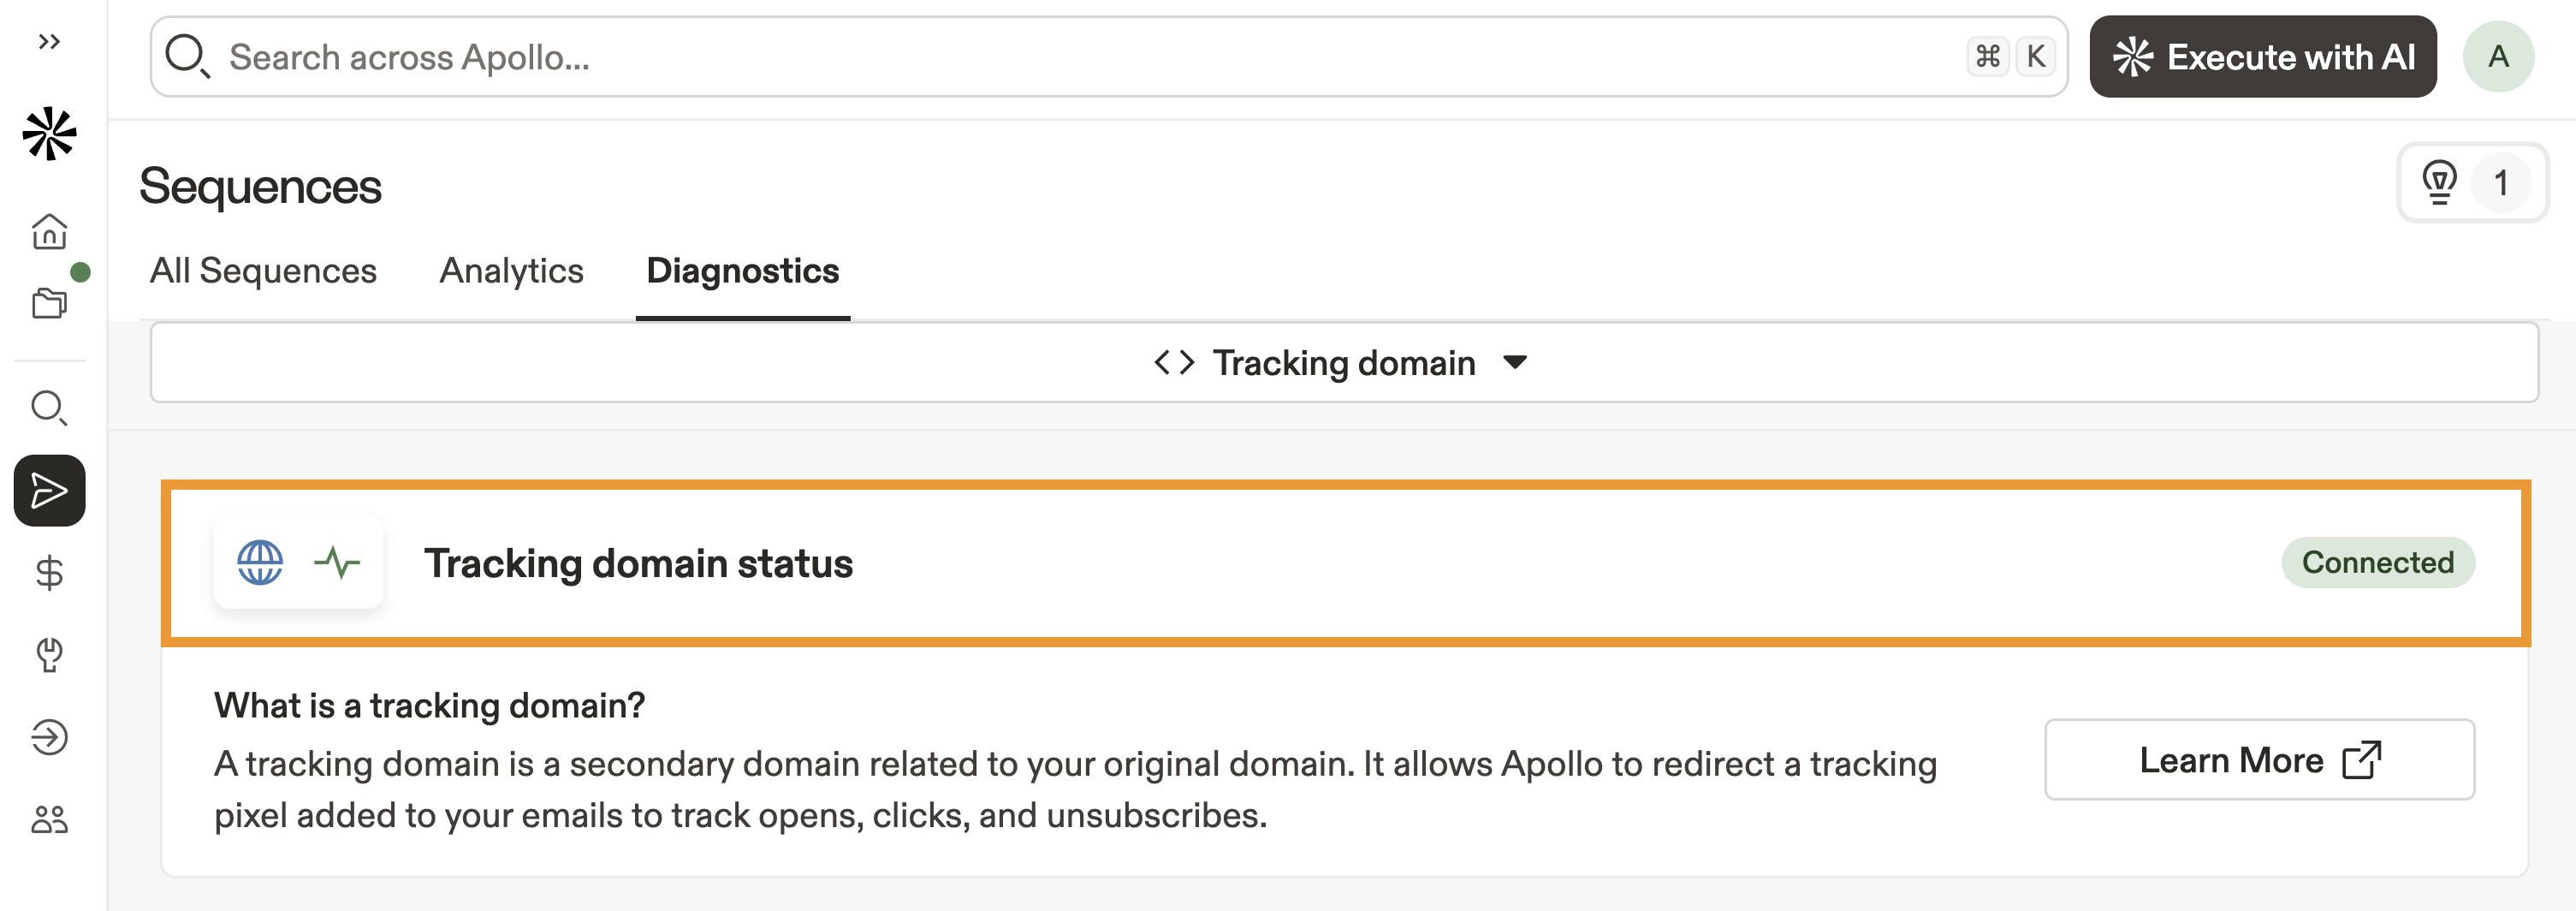Image resolution: width=2576 pixels, height=911 pixels.
Task: Click the circled arrow icon in sidebar
Action: [x=49, y=737]
